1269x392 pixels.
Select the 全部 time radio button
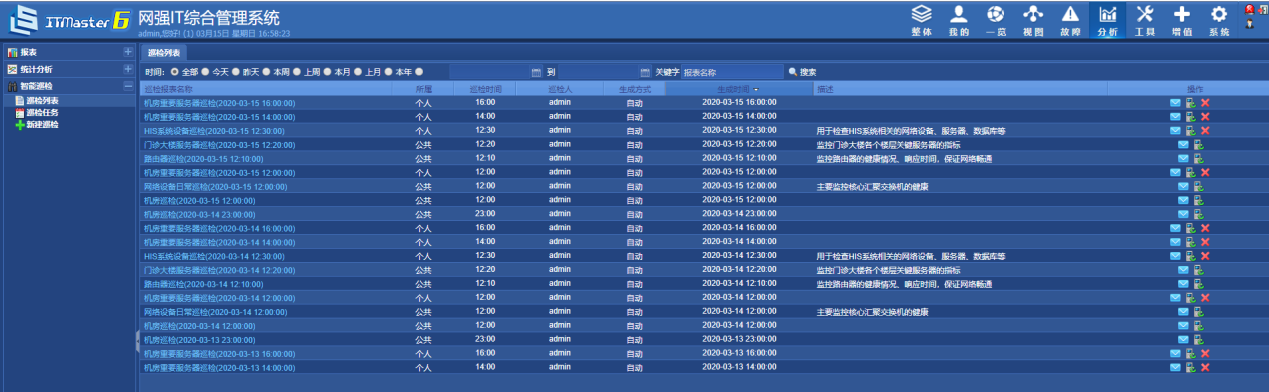pyautogui.click(x=175, y=72)
